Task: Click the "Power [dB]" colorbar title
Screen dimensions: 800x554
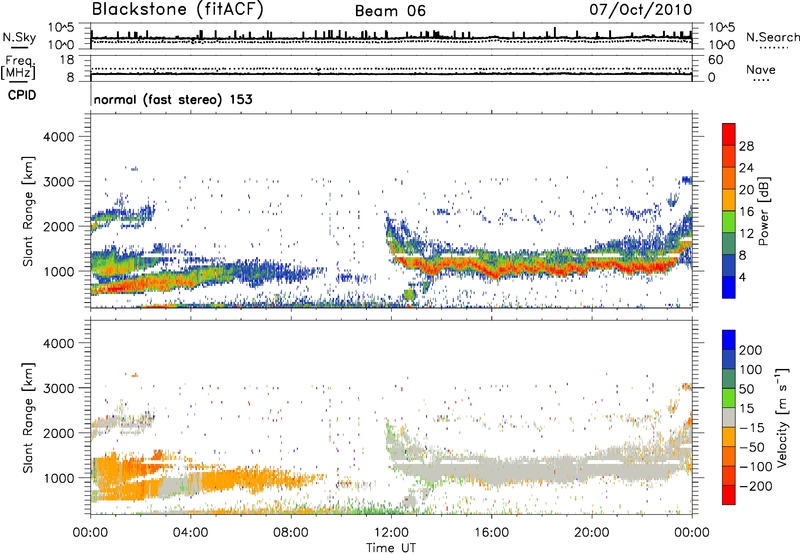Action: [x=764, y=211]
